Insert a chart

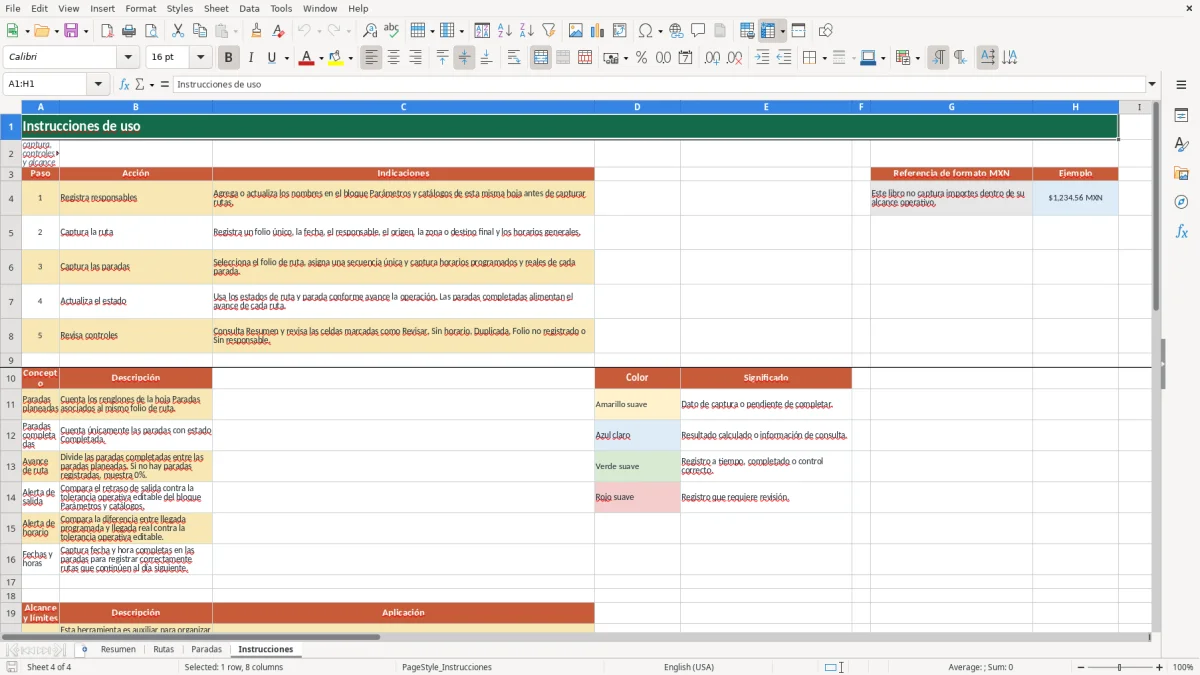(x=598, y=31)
